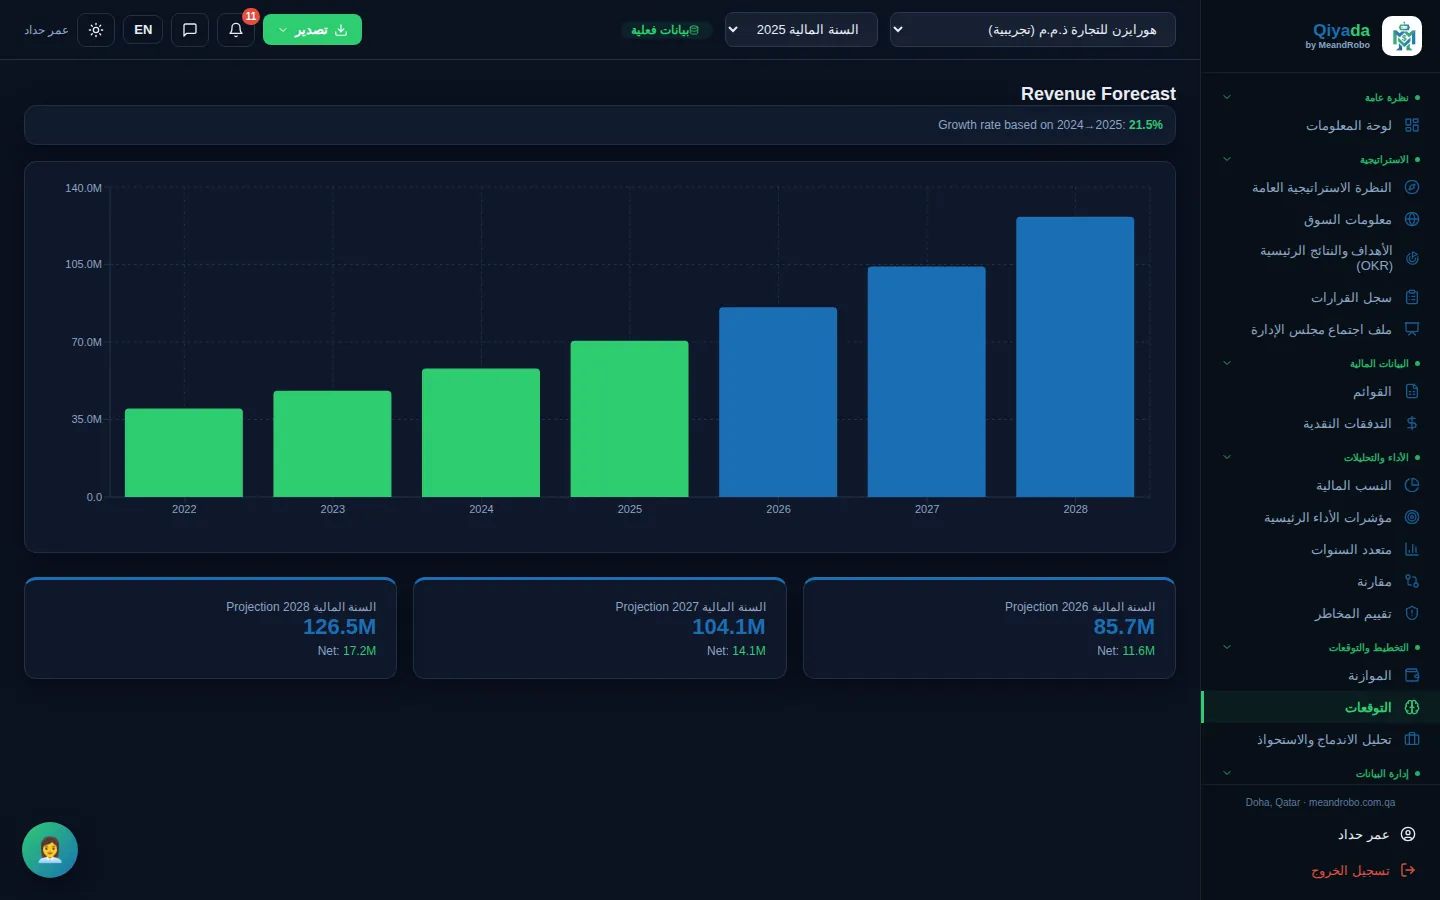Collapse the البيانات المالية section chevron

pyautogui.click(x=1227, y=363)
